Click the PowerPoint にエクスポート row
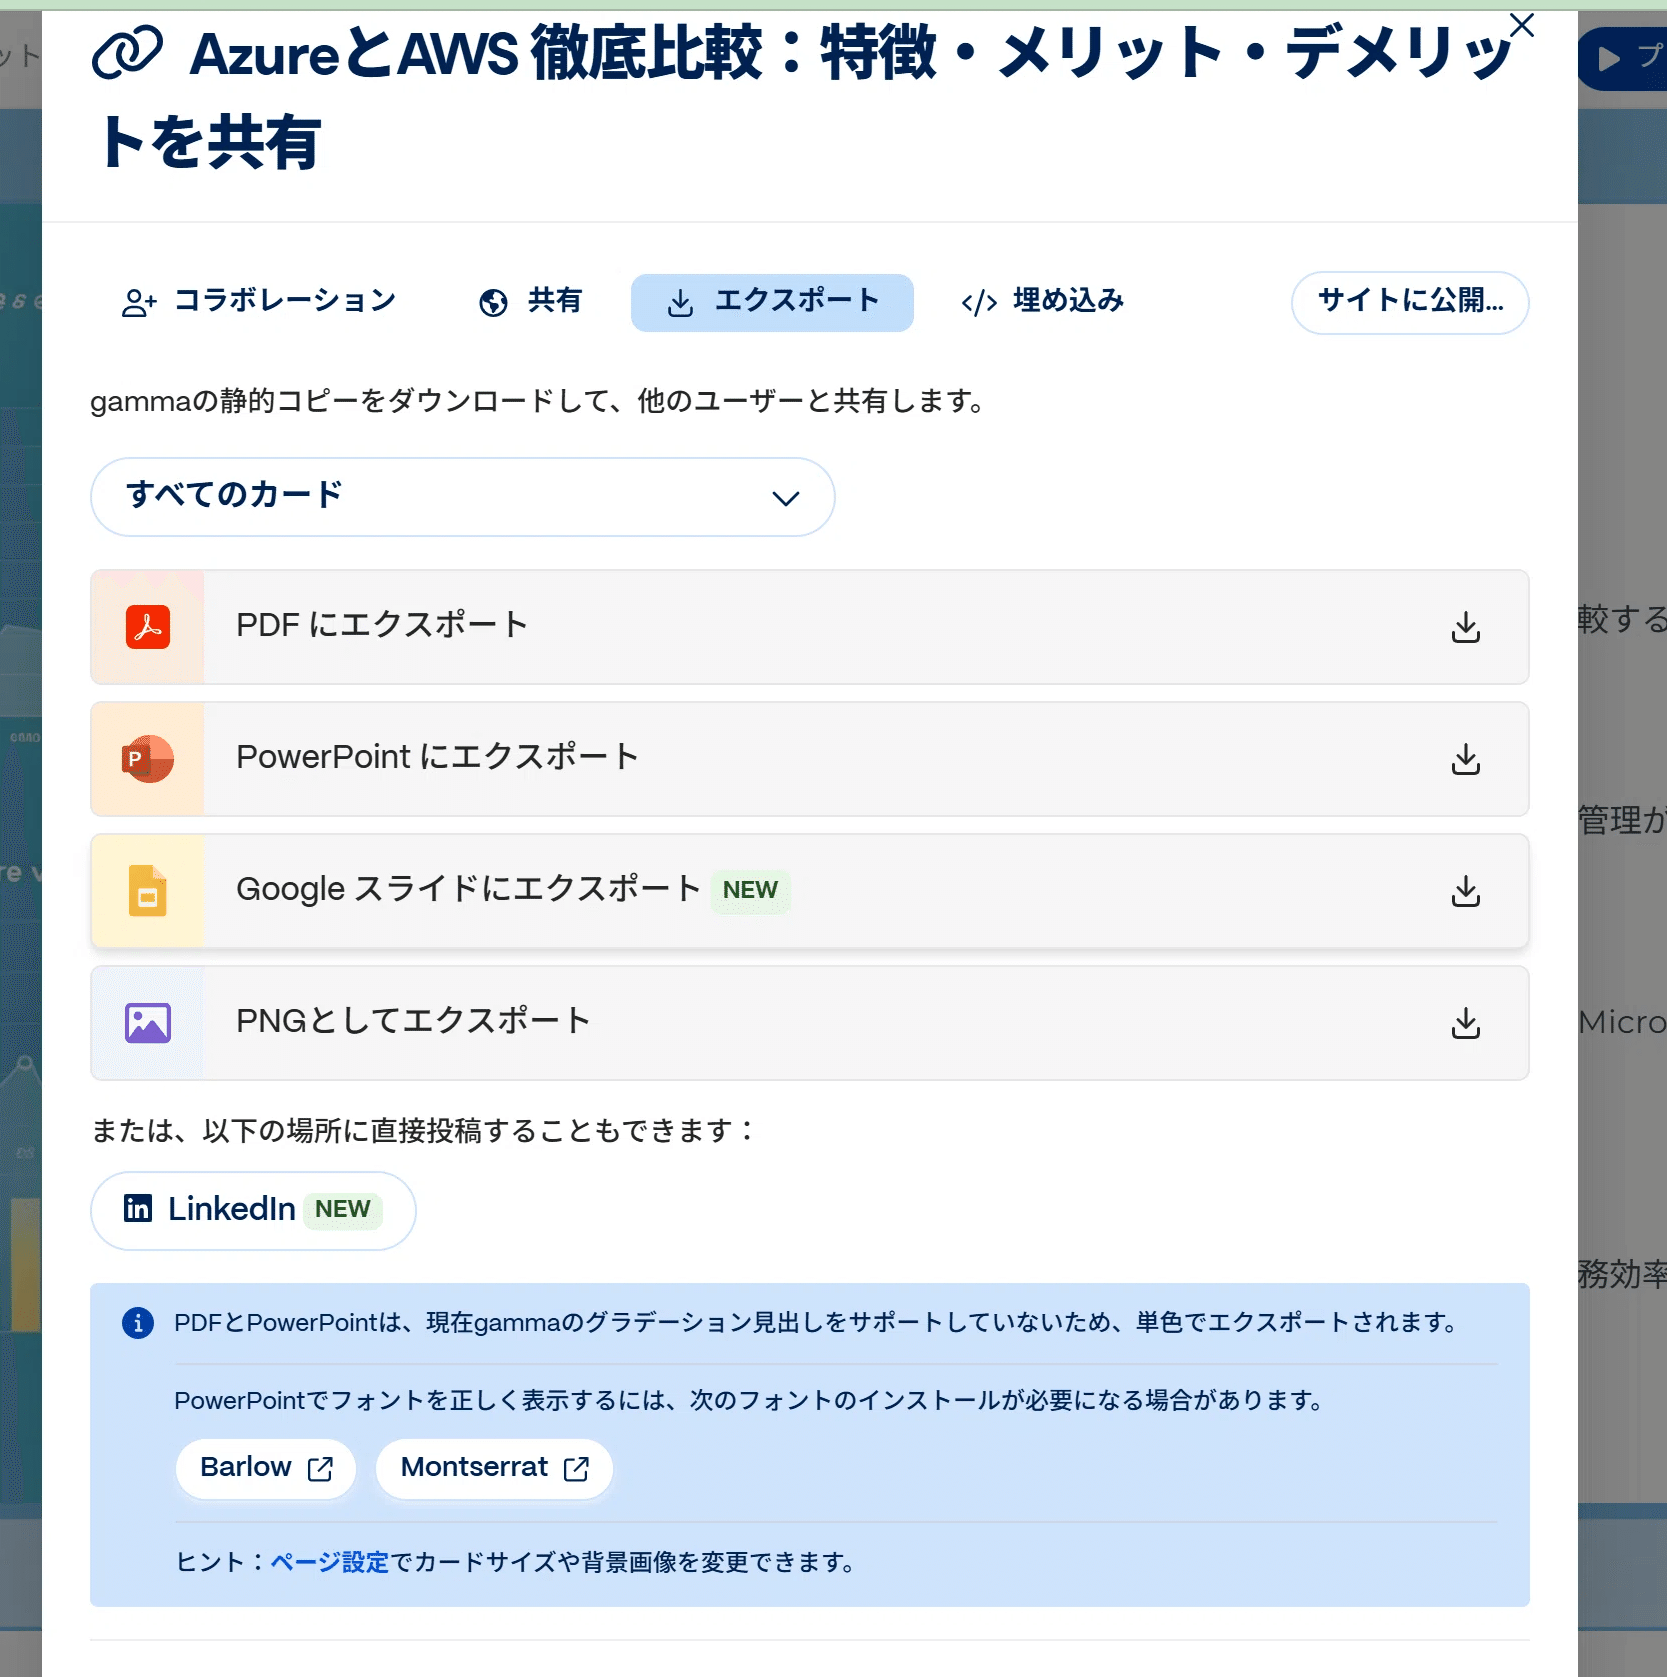The width and height of the screenshot is (1667, 1677). pyautogui.click(x=810, y=759)
